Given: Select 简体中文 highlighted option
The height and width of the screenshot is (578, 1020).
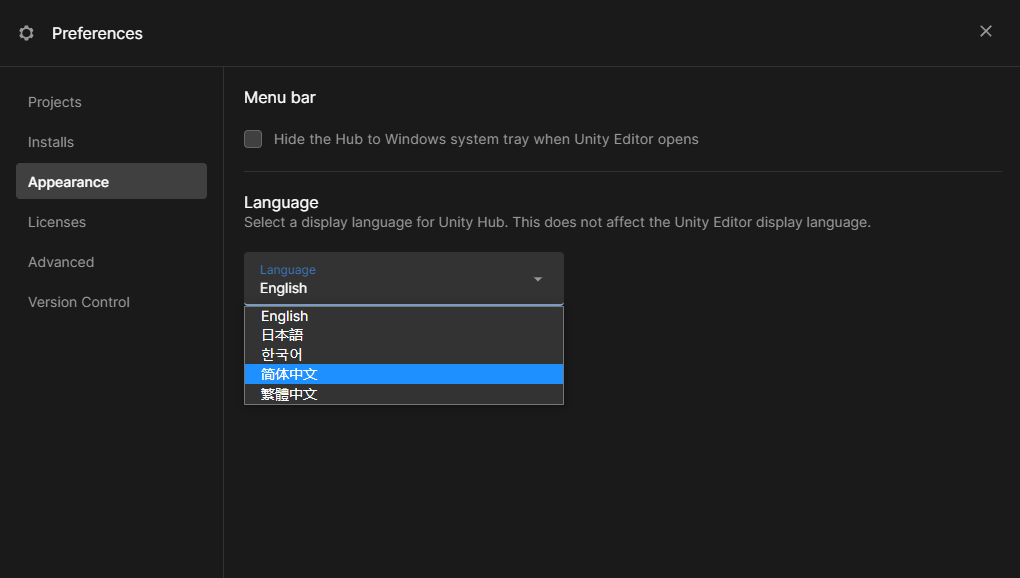Looking at the screenshot, I should pyautogui.click(x=403, y=374).
